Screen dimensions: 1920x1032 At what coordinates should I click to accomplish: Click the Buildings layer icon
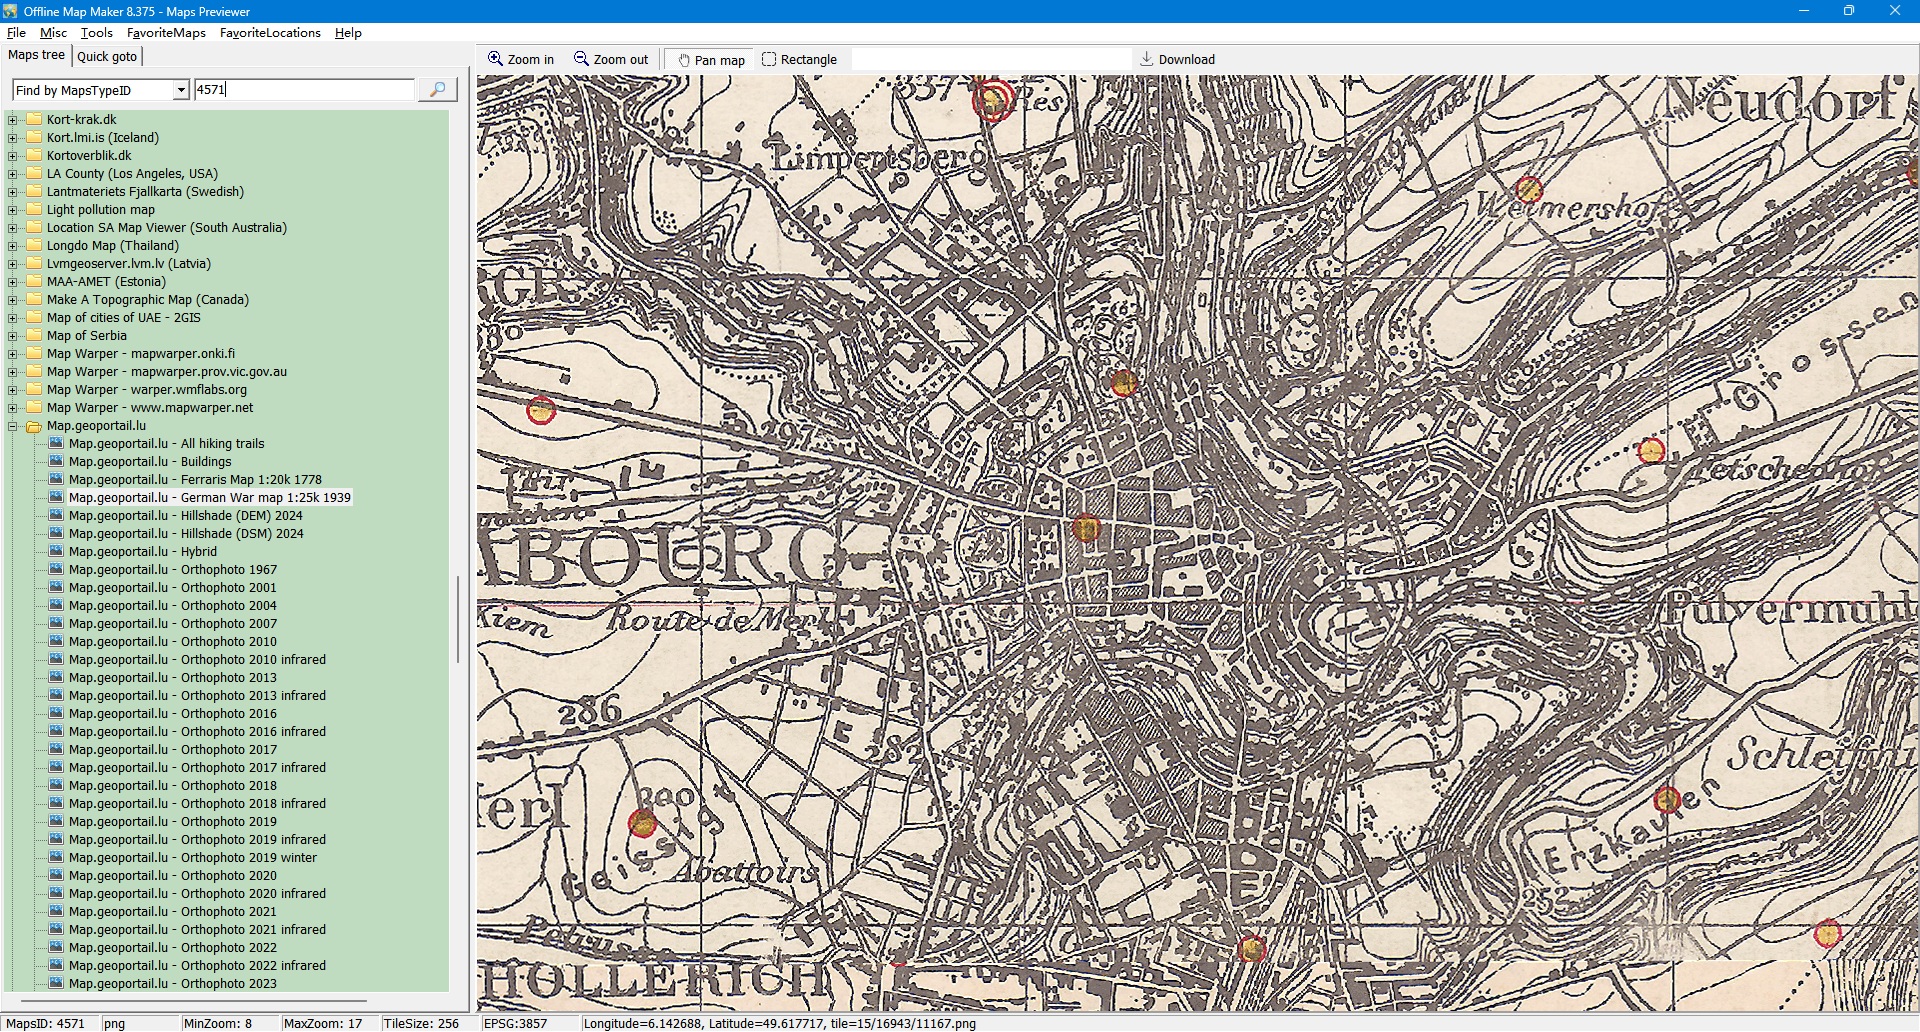click(56, 462)
